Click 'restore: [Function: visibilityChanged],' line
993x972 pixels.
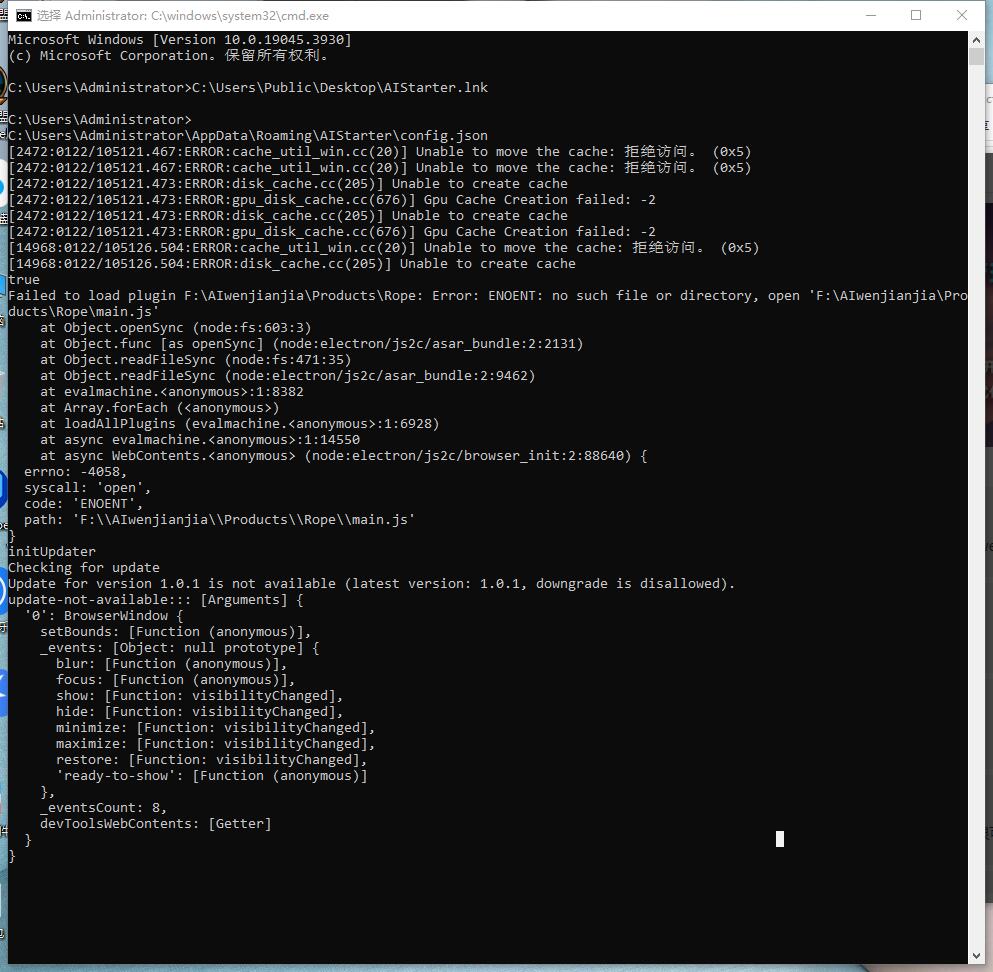[x=212, y=759]
